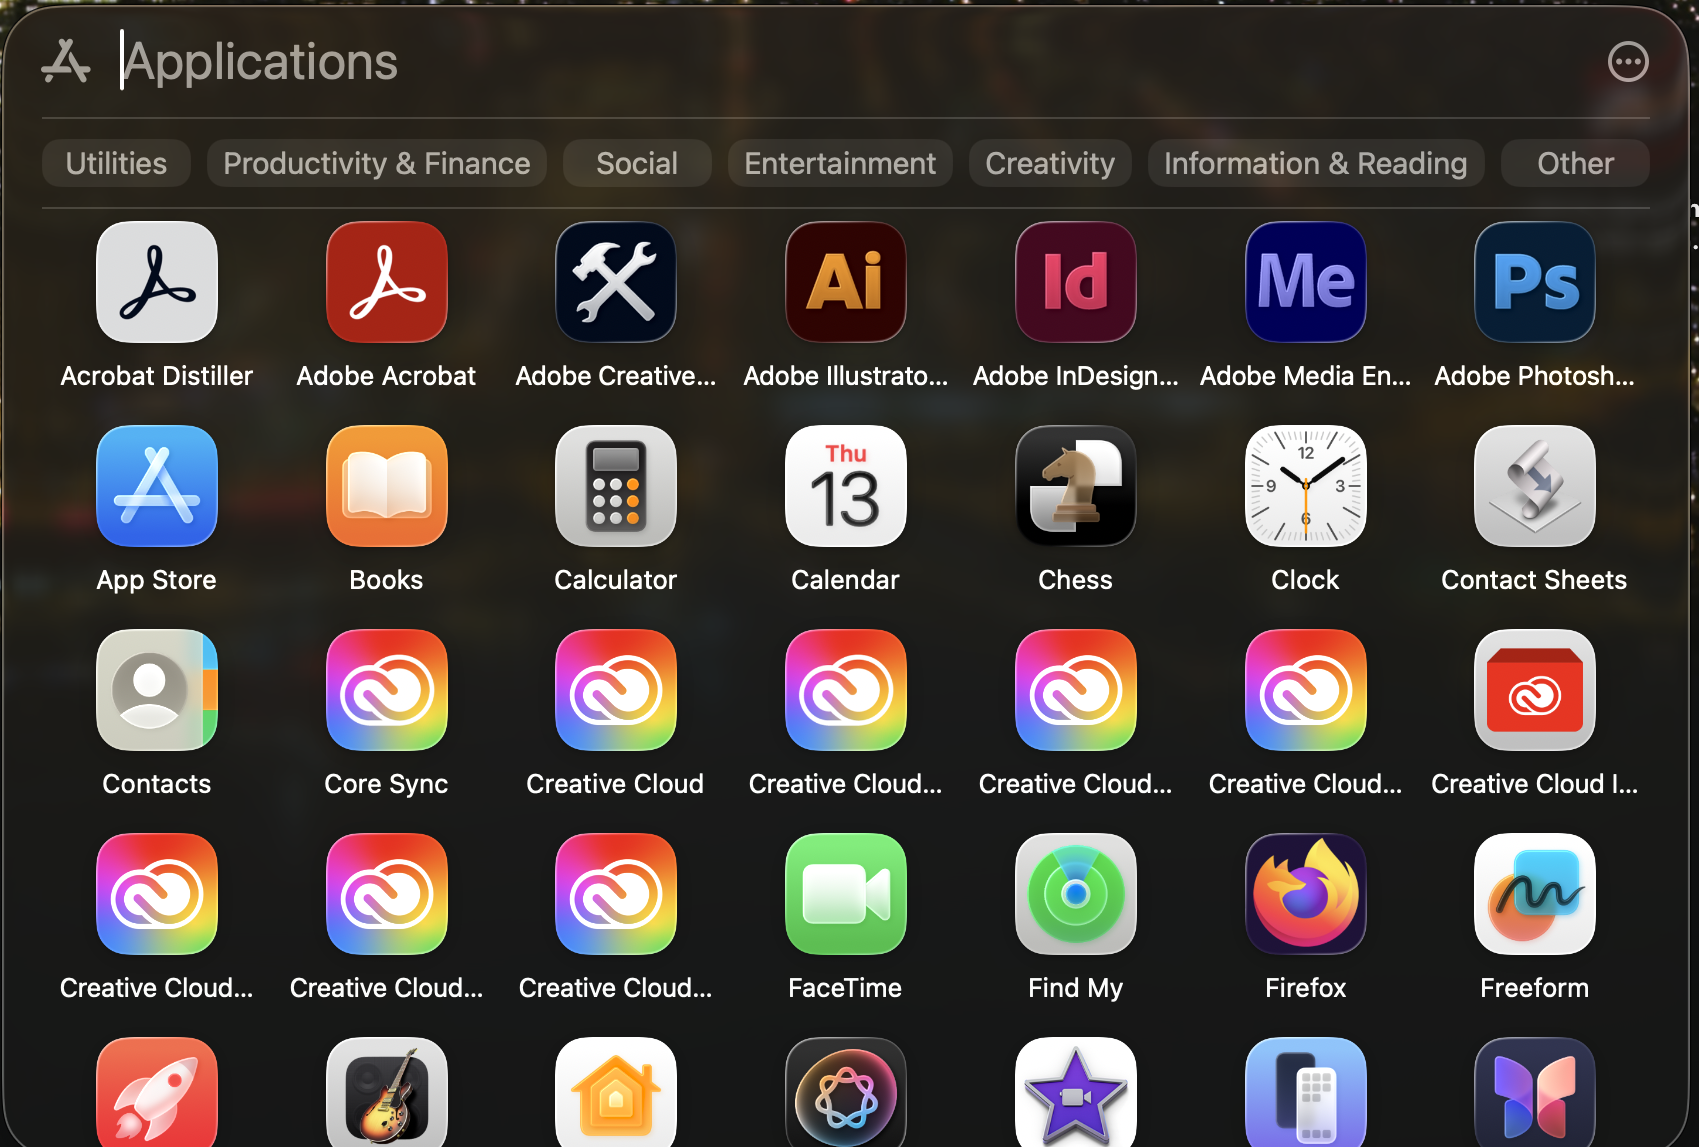Launch FaceTime
This screenshot has width=1699, height=1147.
(846, 894)
